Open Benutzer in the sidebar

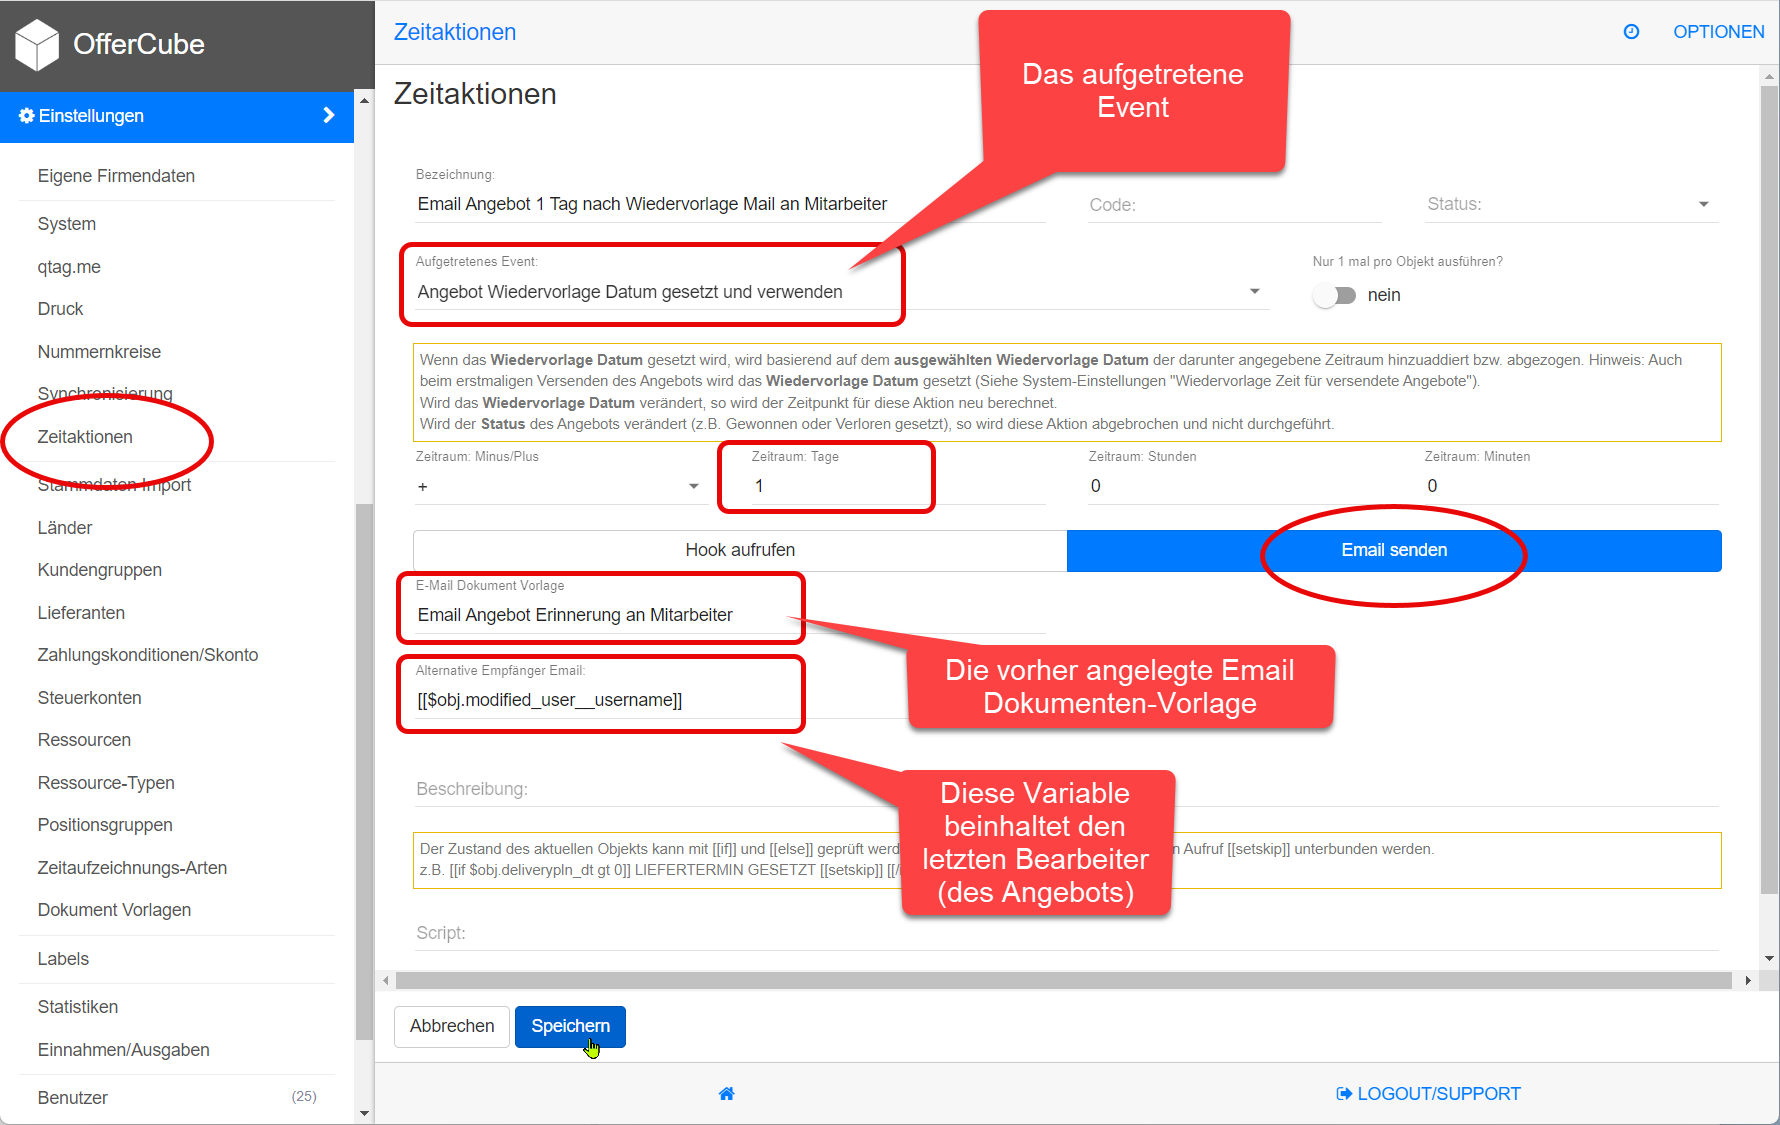coord(72,1098)
